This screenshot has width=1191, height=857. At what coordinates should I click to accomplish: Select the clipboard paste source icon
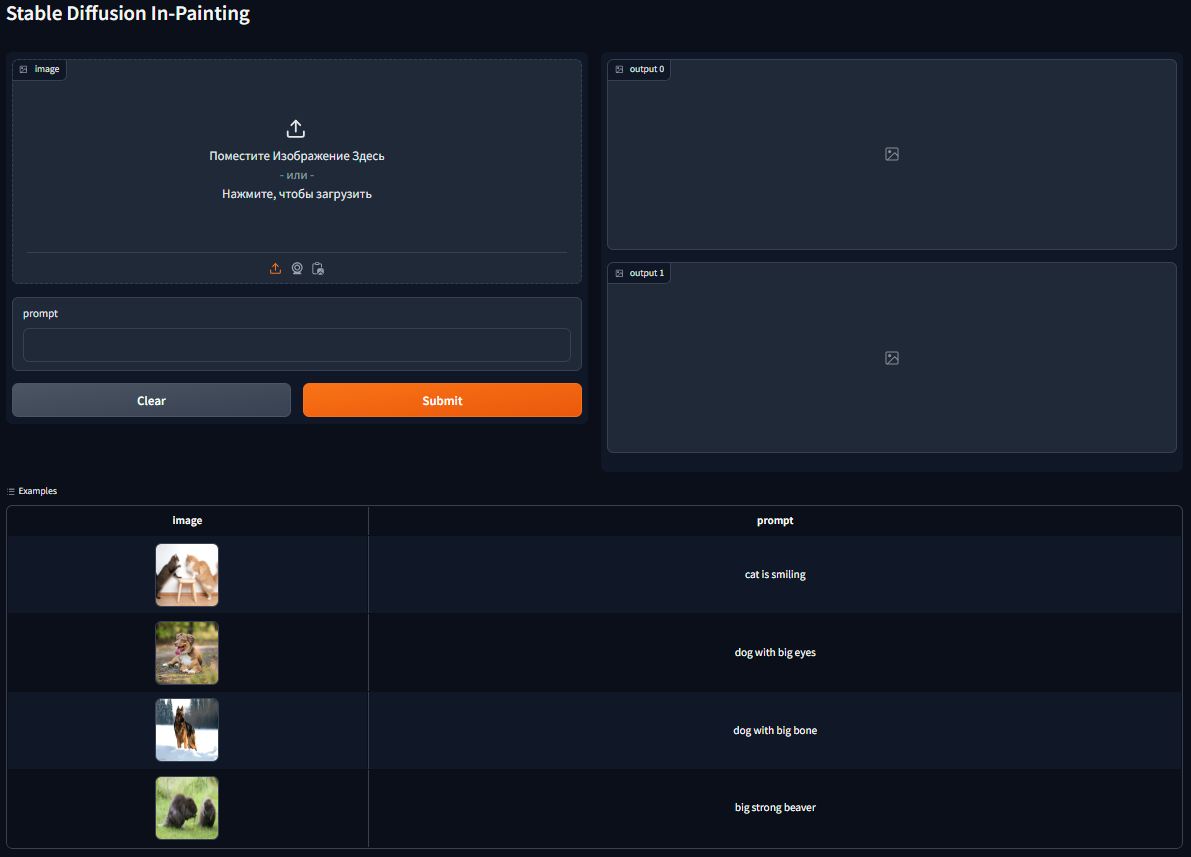coord(318,268)
